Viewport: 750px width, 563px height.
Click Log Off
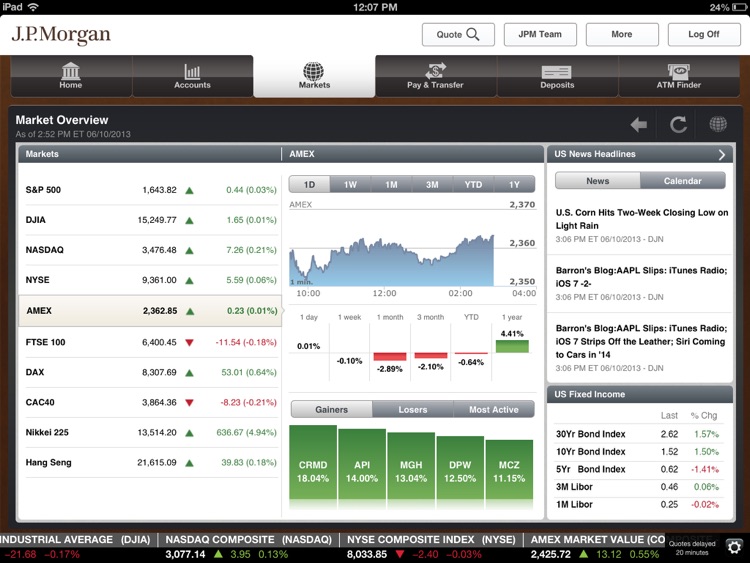704,34
